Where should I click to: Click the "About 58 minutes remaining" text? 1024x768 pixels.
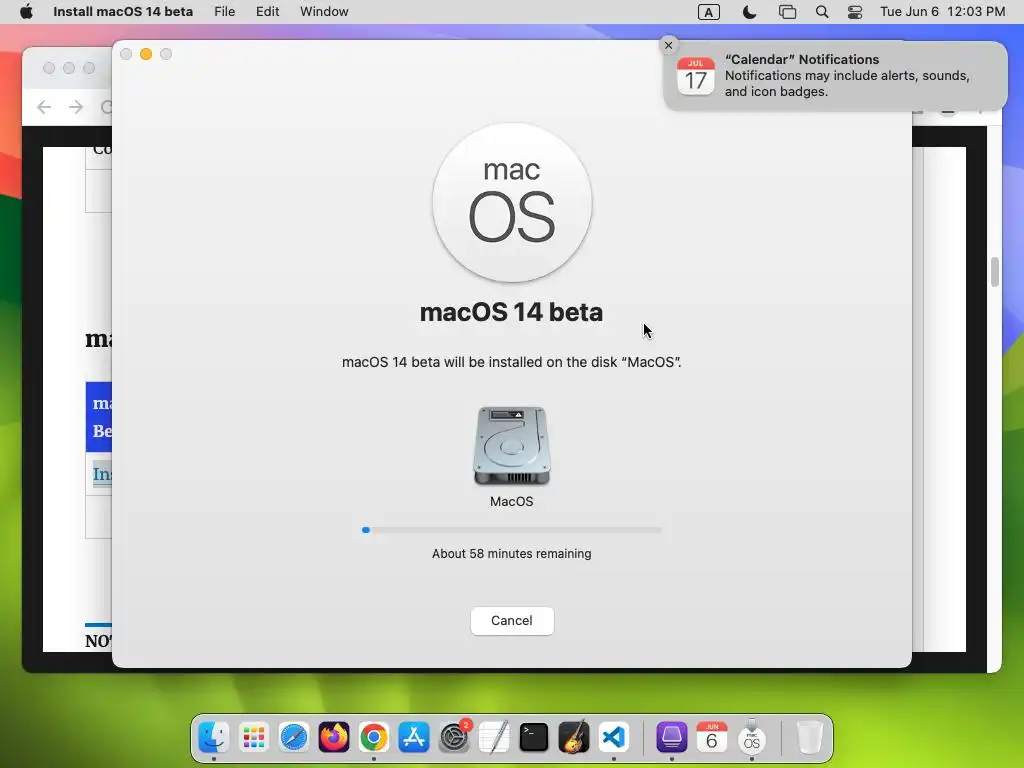click(x=511, y=553)
